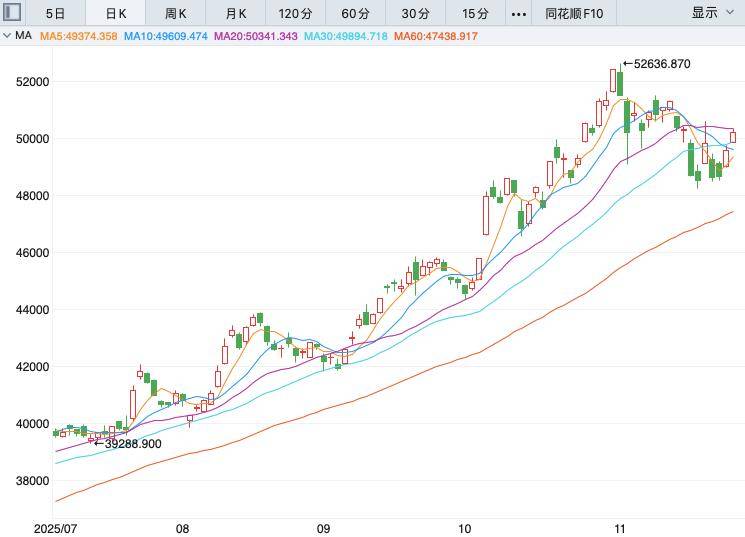Screen dimensions: 745x537
Task: Click the MA30 cyan legend label
Action: 345,36
